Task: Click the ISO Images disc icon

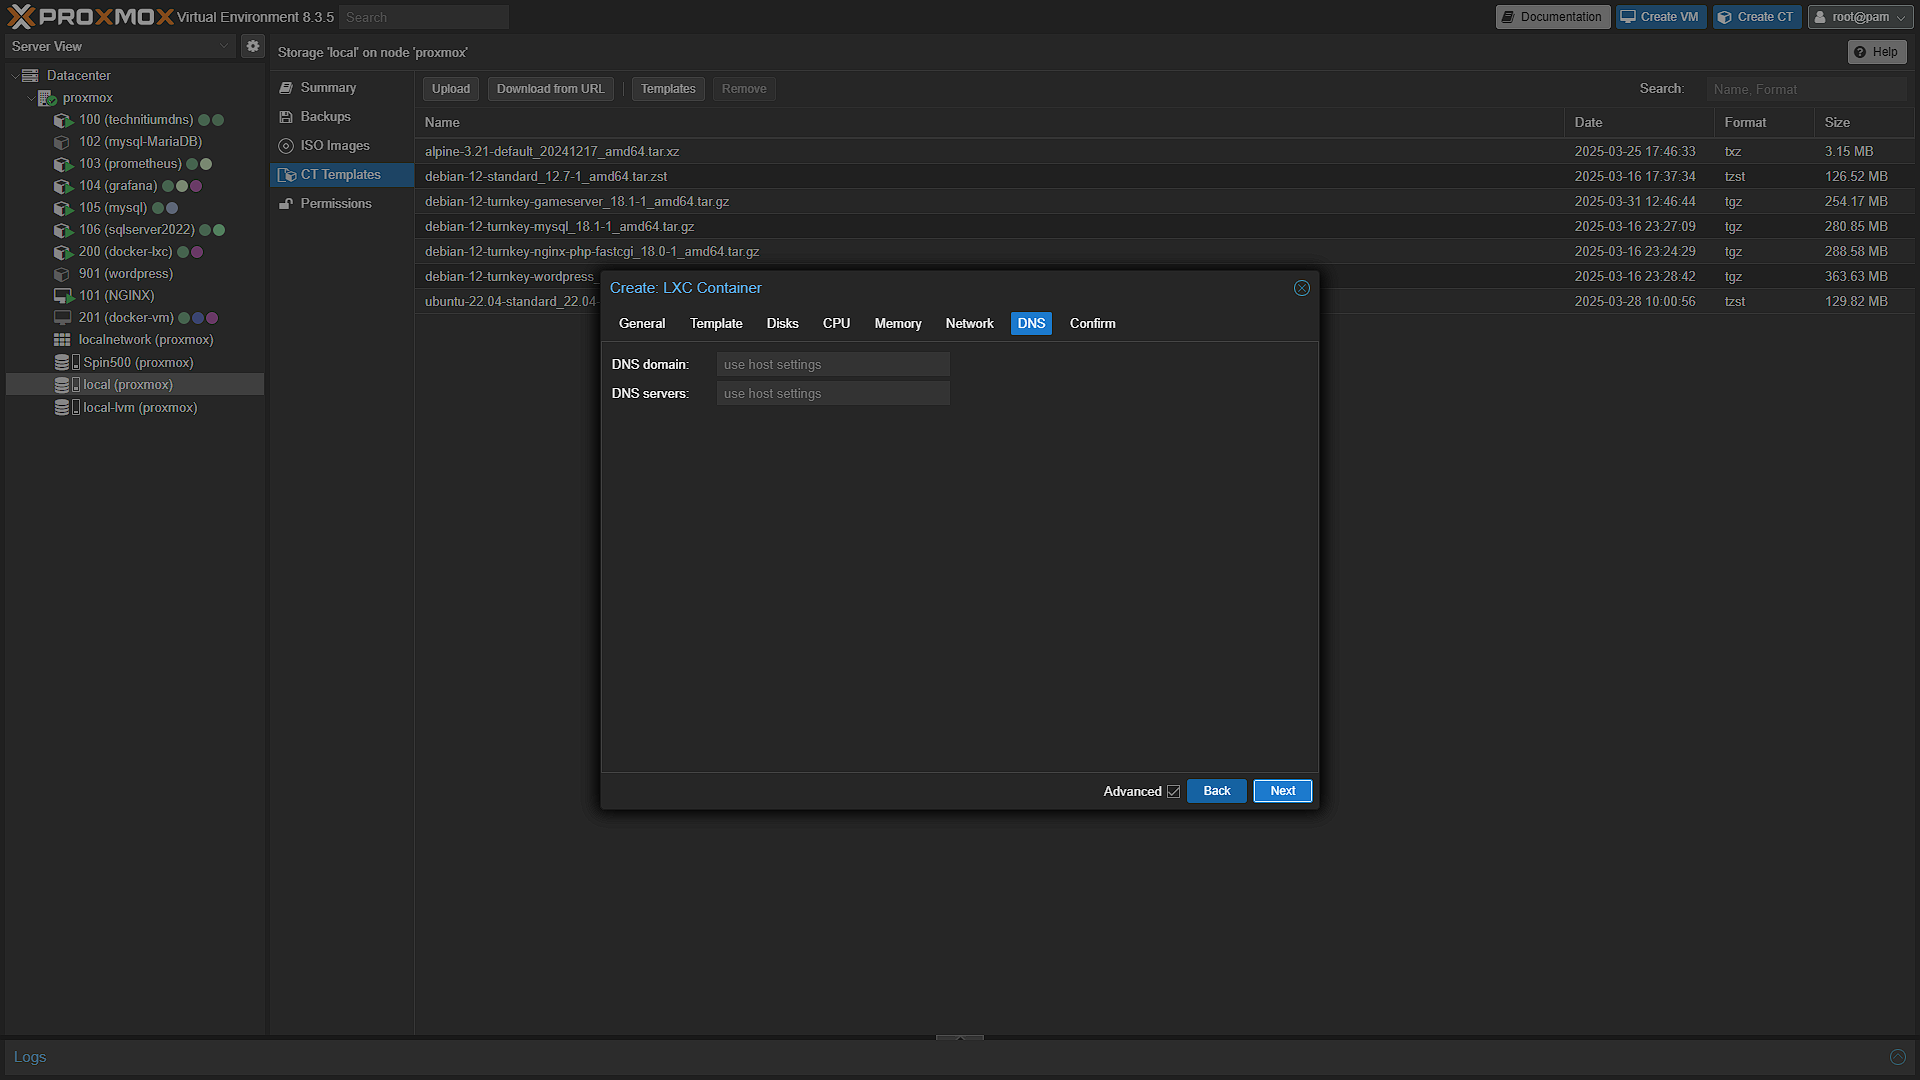Action: pyautogui.click(x=286, y=146)
